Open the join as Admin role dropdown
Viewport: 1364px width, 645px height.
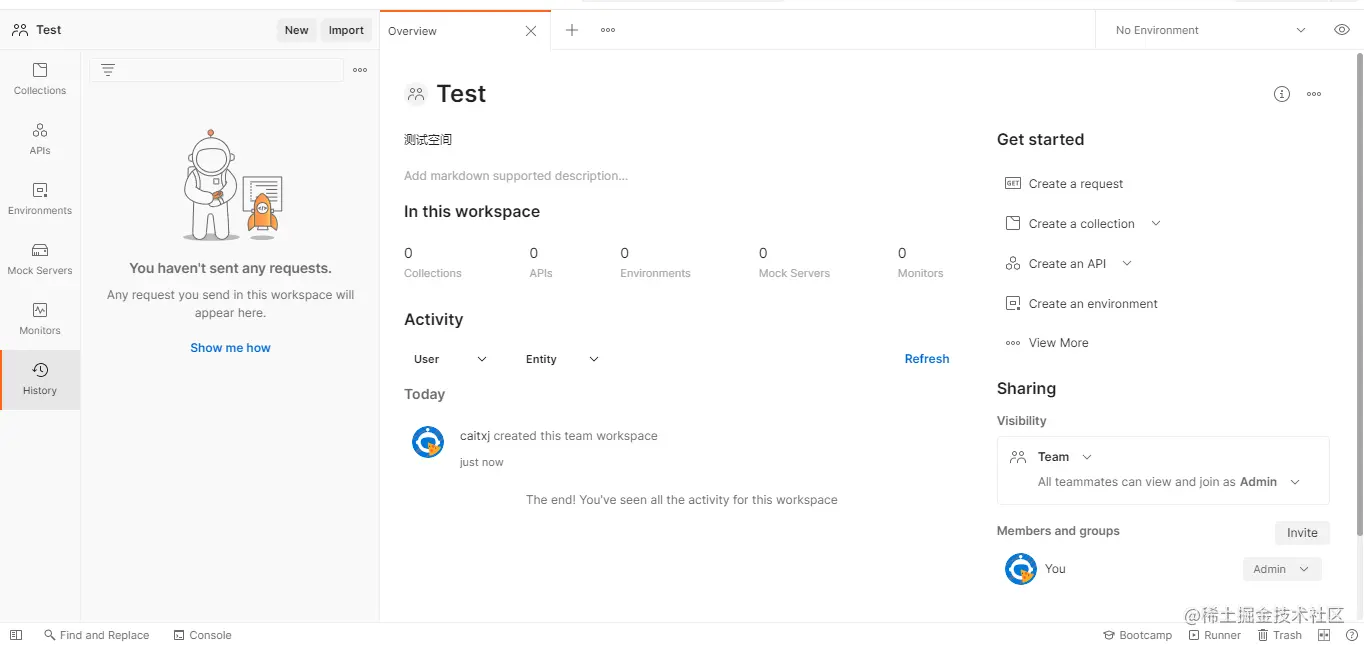(1271, 482)
